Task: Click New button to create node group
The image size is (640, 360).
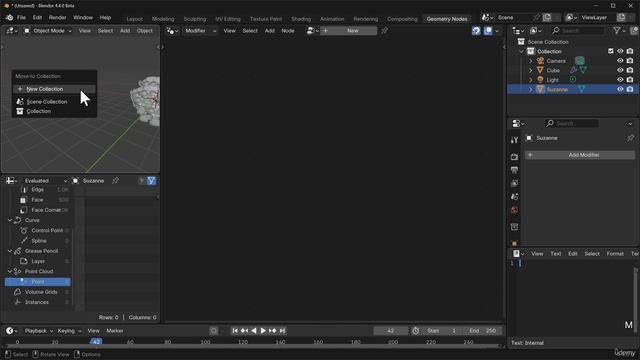Action: (x=349, y=31)
